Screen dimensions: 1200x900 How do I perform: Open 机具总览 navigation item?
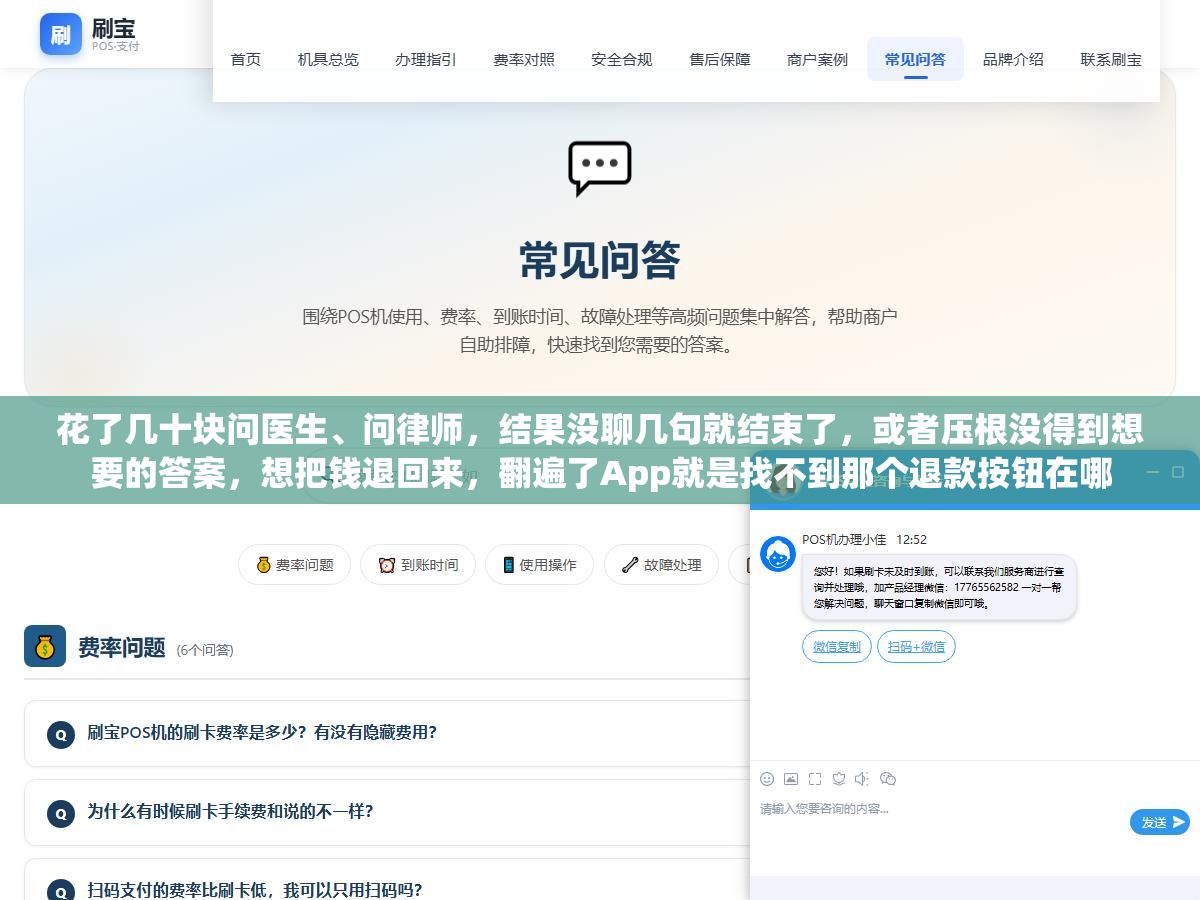(x=328, y=59)
